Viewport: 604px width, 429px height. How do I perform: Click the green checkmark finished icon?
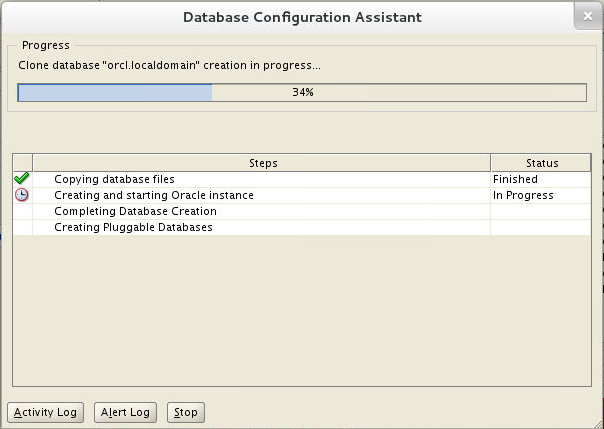tap(22, 179)
